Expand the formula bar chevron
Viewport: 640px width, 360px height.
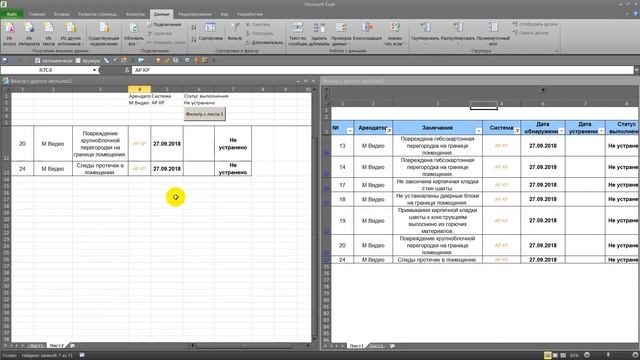pos(637,70)
